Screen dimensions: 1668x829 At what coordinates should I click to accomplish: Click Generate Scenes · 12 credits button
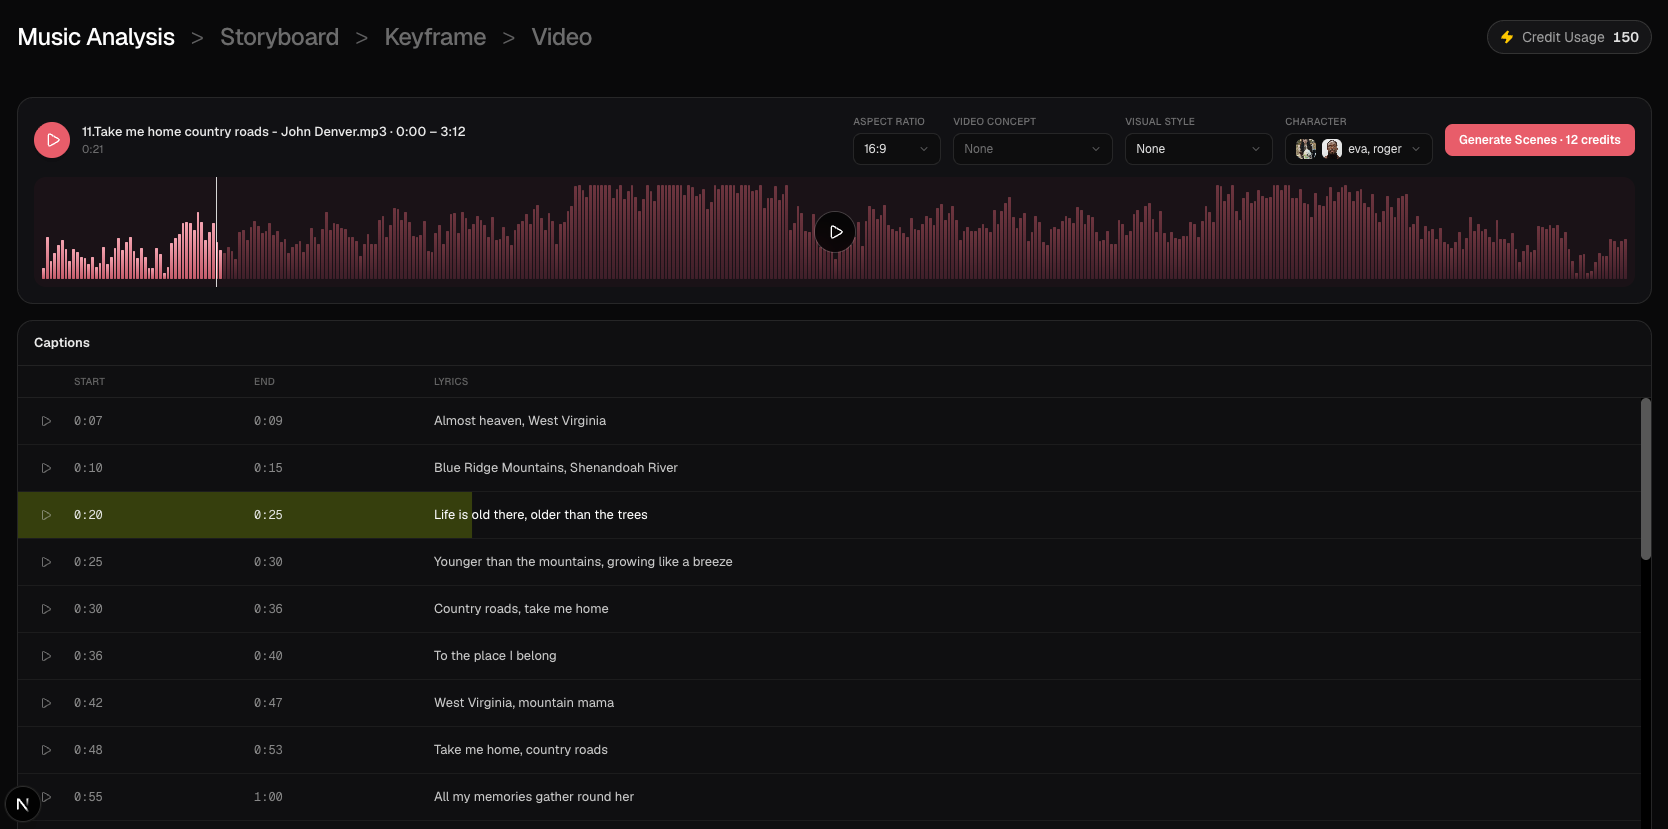coord(1540,140)
